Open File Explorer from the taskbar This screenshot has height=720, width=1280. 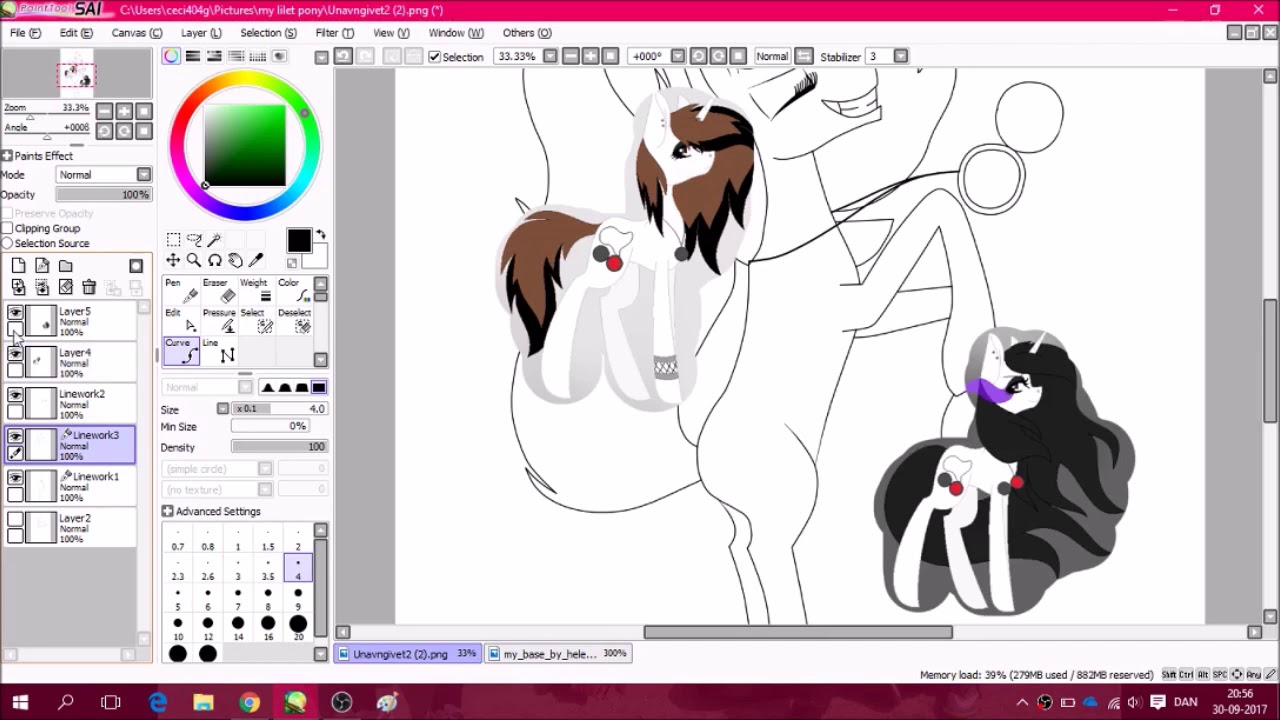click(x=203, y=703)
